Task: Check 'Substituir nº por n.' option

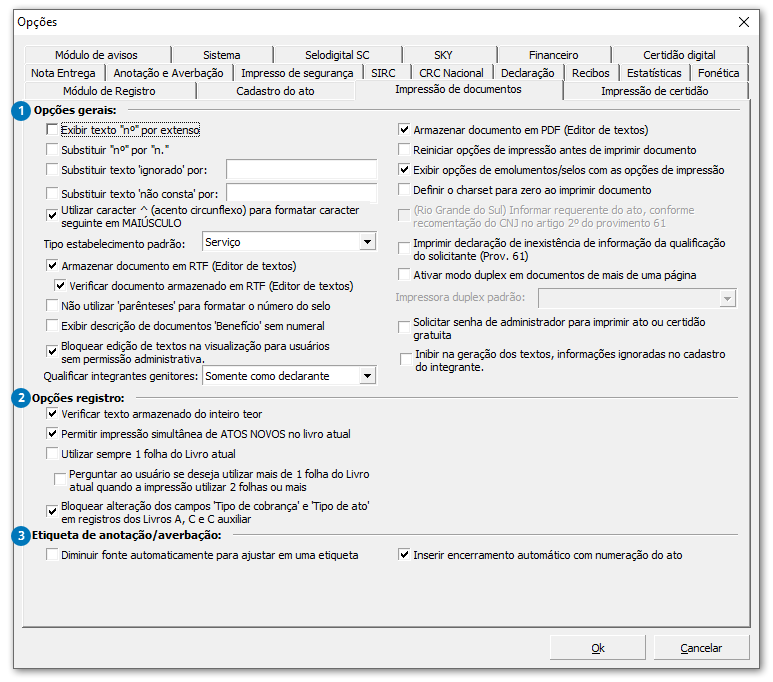Action: point(52,149)
